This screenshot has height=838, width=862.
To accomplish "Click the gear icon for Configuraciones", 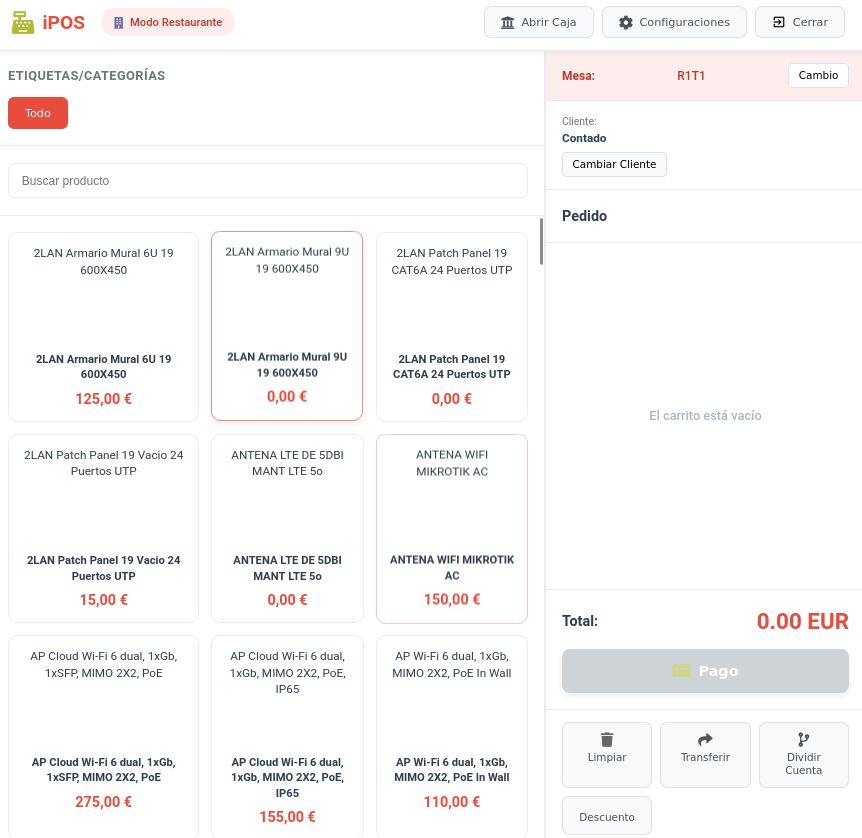I will 625,22.
